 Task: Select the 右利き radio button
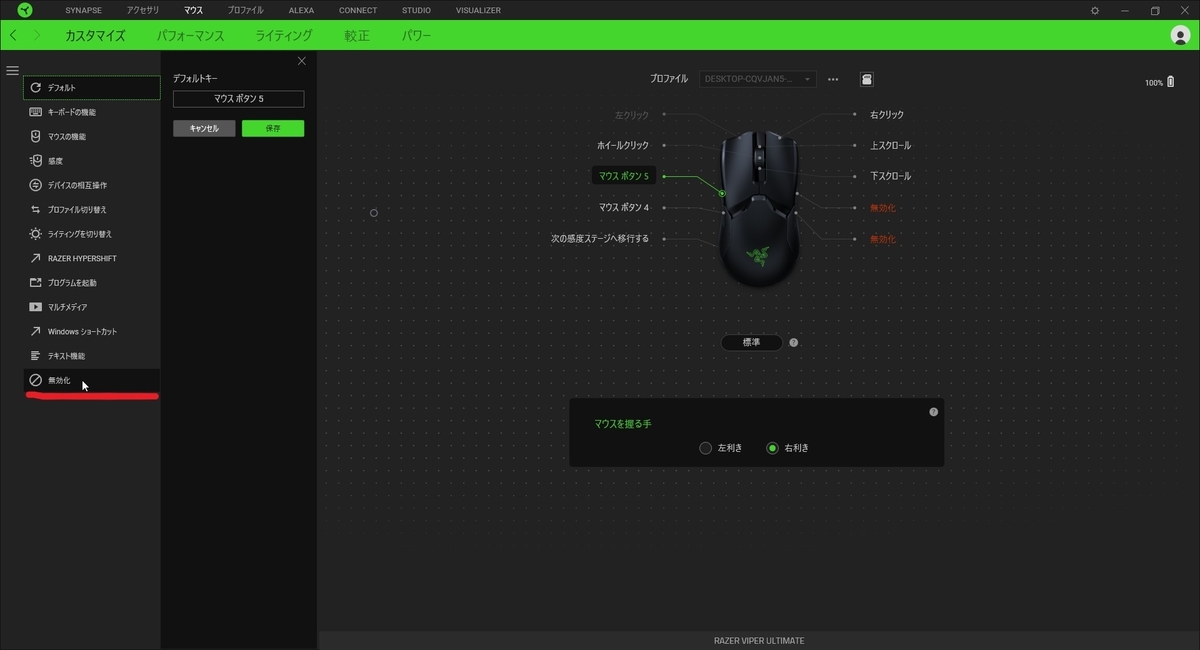pos(772,448)
